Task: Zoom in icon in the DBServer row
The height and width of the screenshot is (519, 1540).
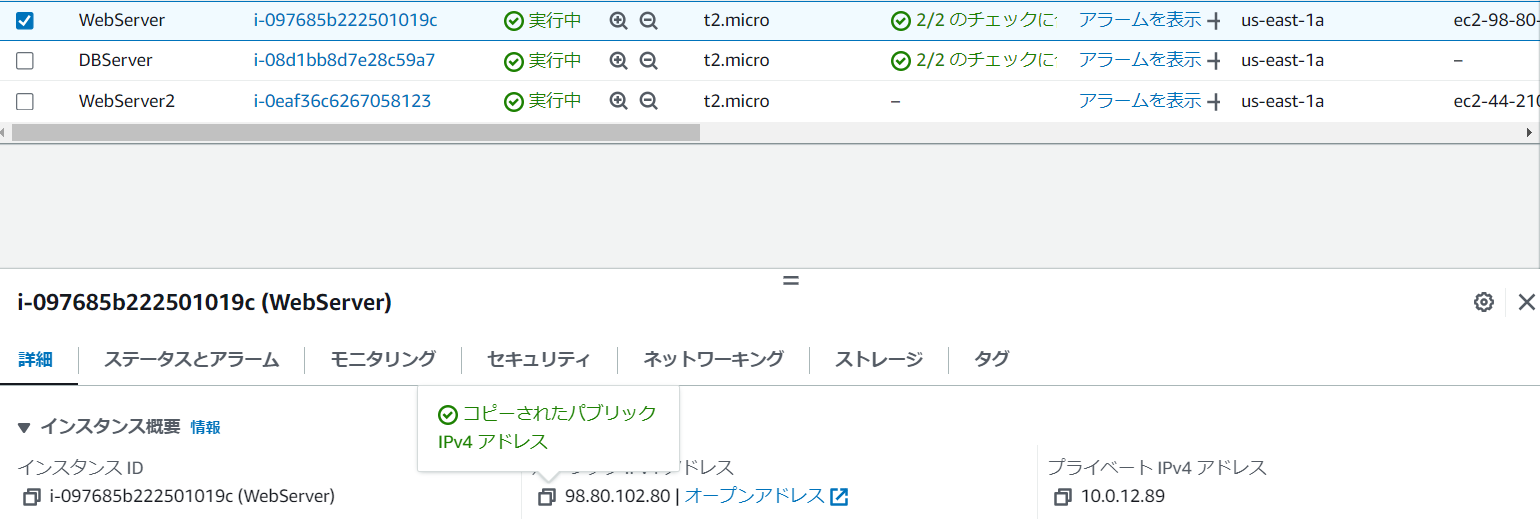Action: [x=618, y=60]
